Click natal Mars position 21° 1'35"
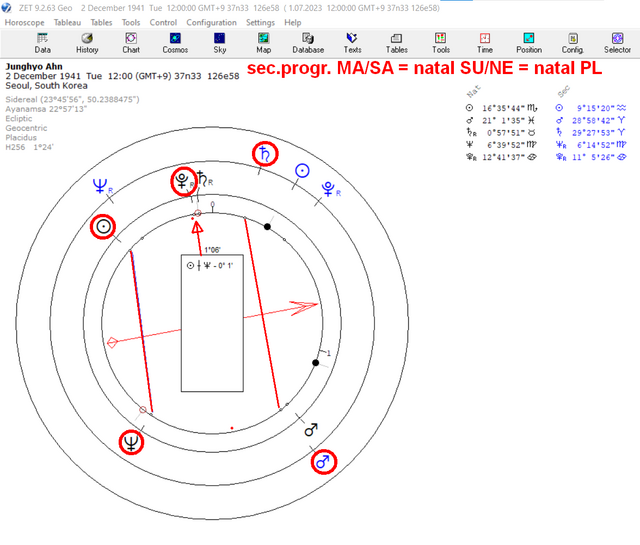Image resolution: width=640 pixels, height=545 pixels. click(503, 120)
